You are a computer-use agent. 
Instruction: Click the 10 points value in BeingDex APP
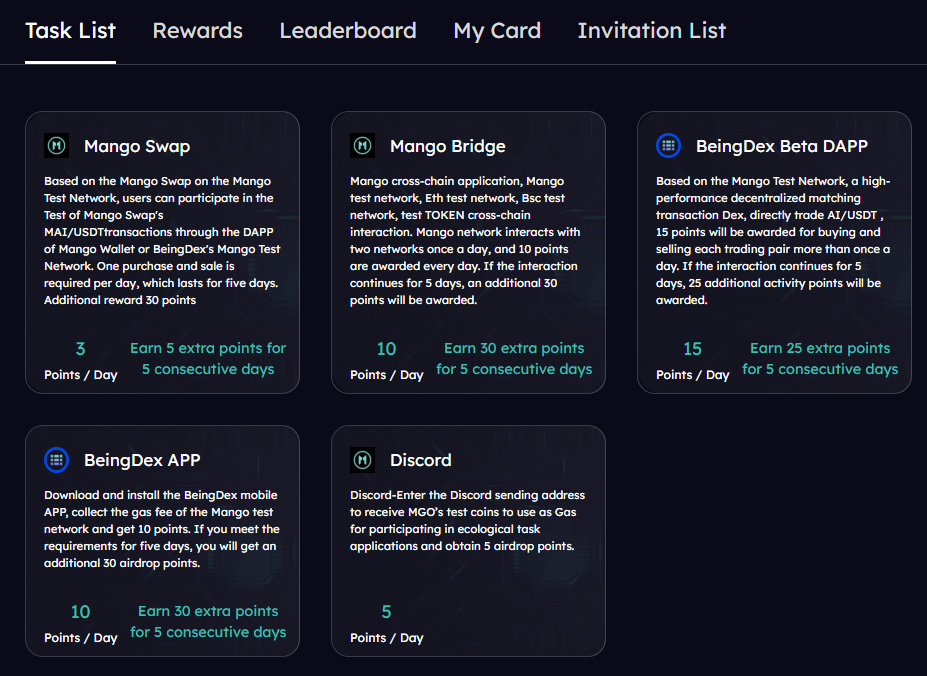(x=80, y=612)
